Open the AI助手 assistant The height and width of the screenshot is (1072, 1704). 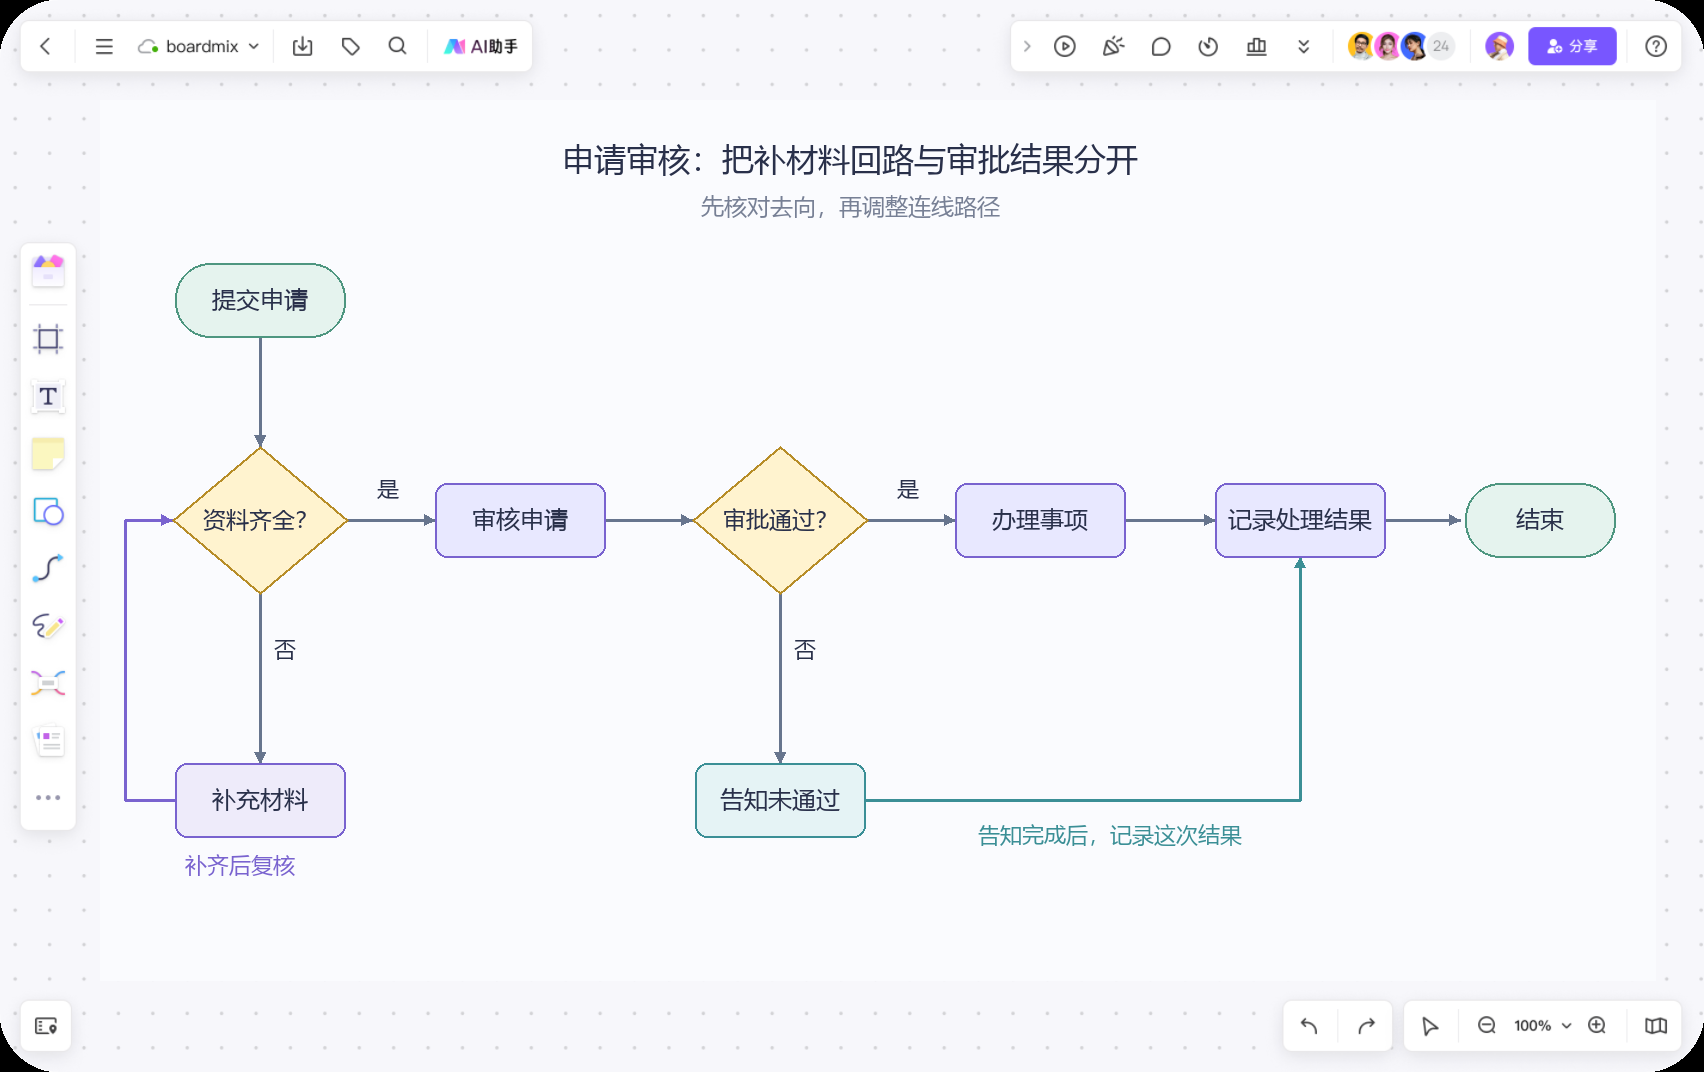click(481, 46)
